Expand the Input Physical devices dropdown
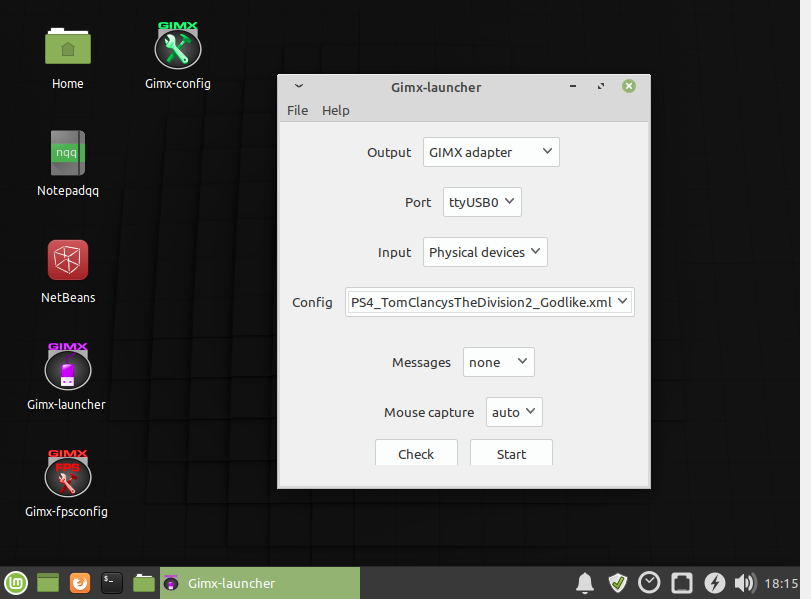The height and width of the screenshot is (599, 811). pyautogui.click(x=485, y=252)
